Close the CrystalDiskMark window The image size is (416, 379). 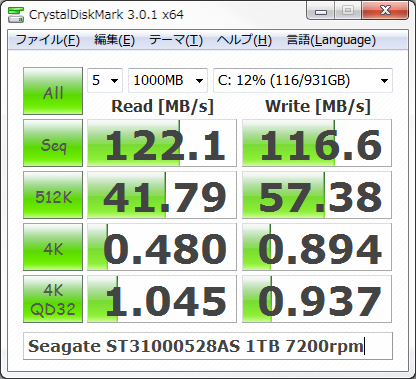point(385,11)
